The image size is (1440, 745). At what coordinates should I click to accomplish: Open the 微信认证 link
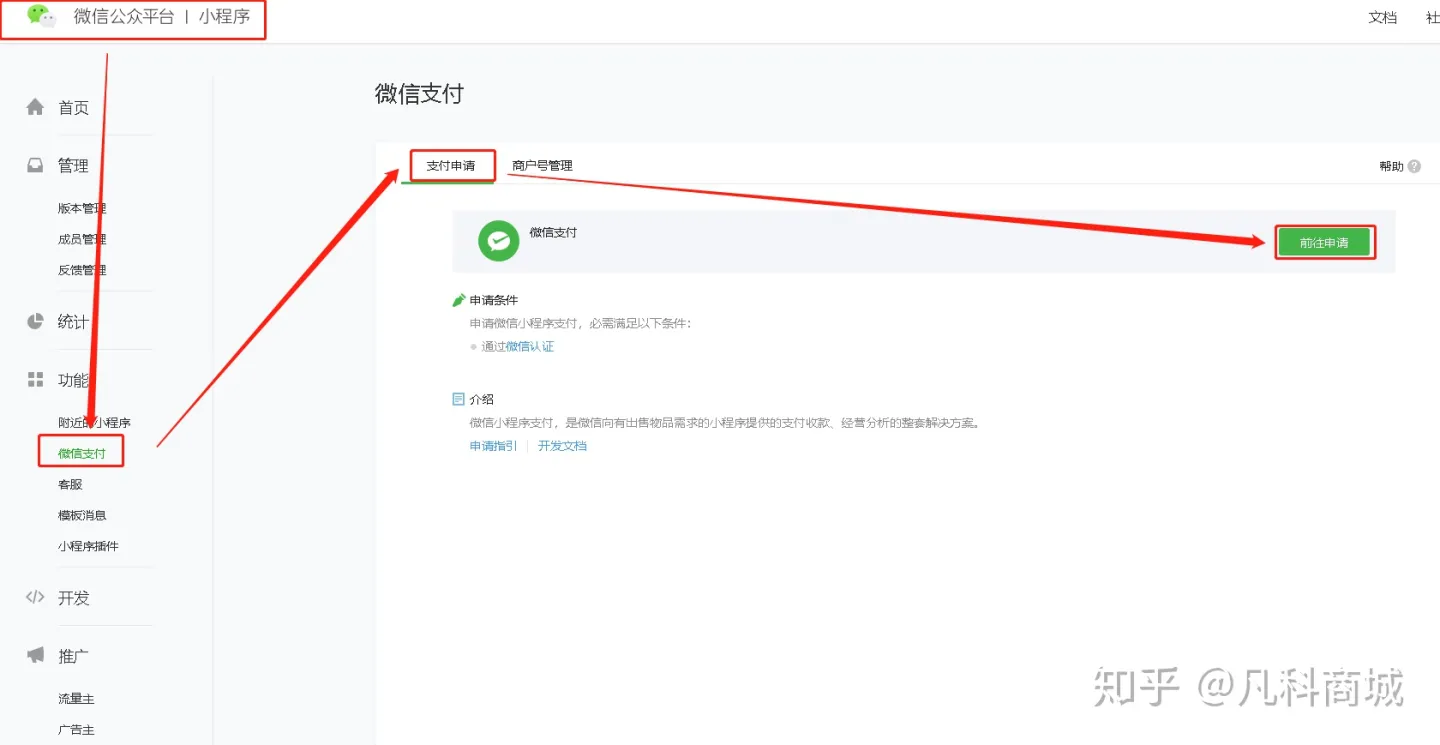tap(529, 346)
